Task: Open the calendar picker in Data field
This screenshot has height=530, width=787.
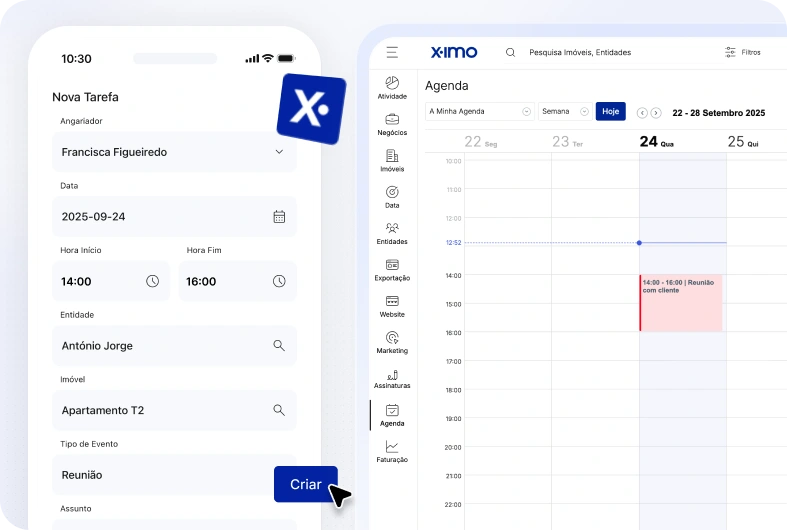Action: click(279, 217)
